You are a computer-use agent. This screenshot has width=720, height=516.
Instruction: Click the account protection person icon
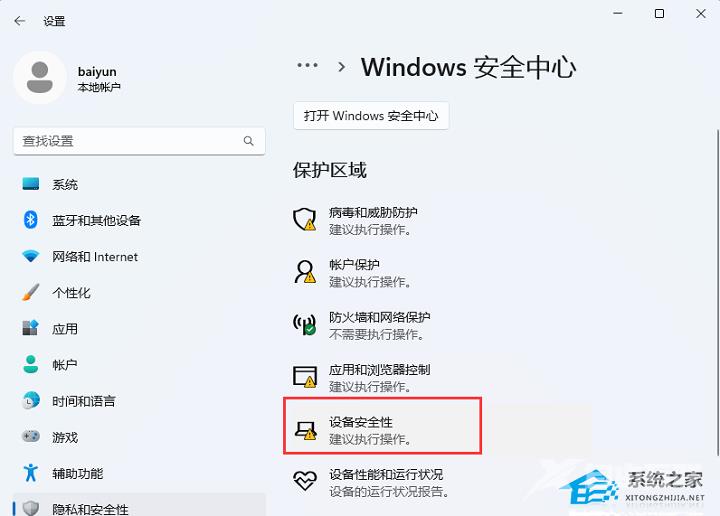point(304,272)
